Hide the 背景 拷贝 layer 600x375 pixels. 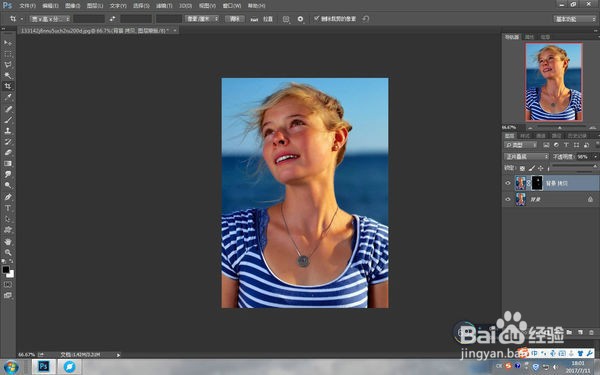(508, 183)
